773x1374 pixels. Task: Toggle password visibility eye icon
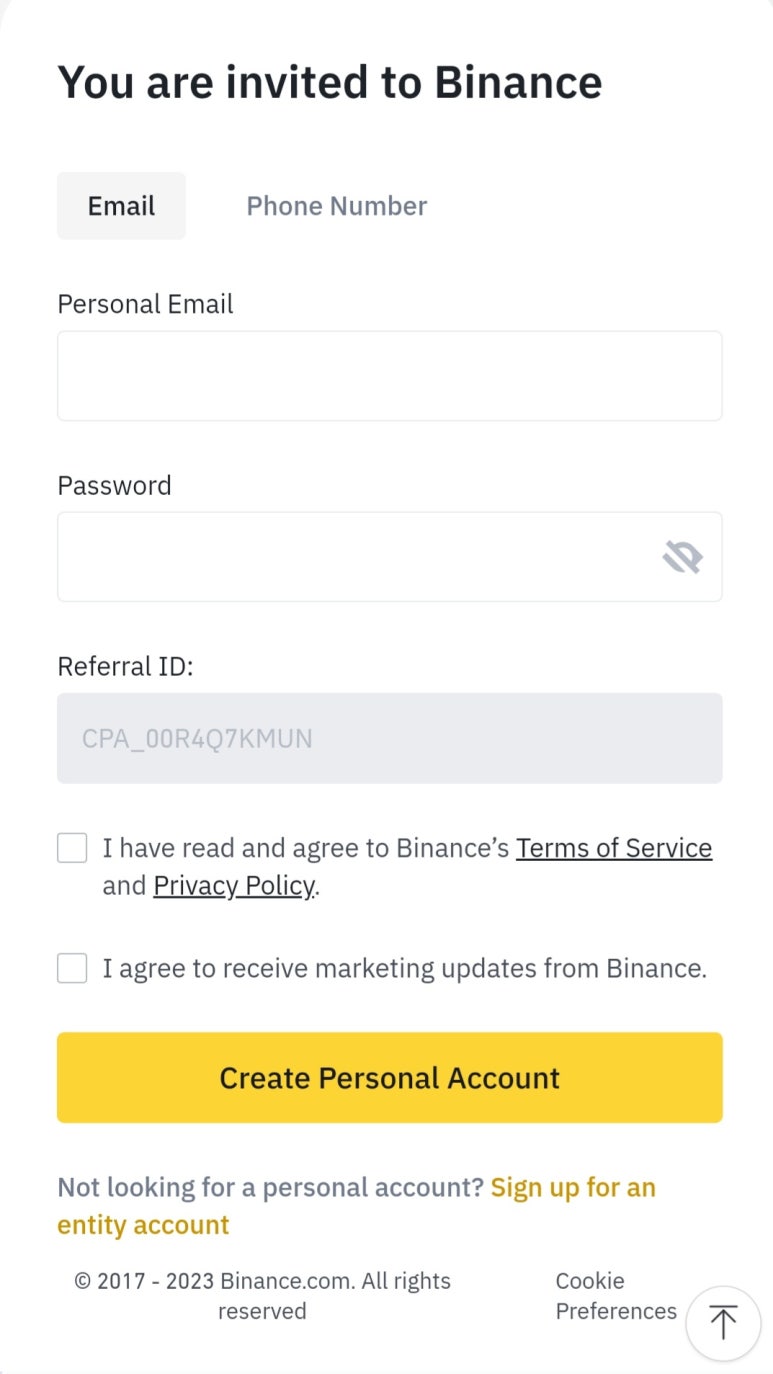point(682,557)
